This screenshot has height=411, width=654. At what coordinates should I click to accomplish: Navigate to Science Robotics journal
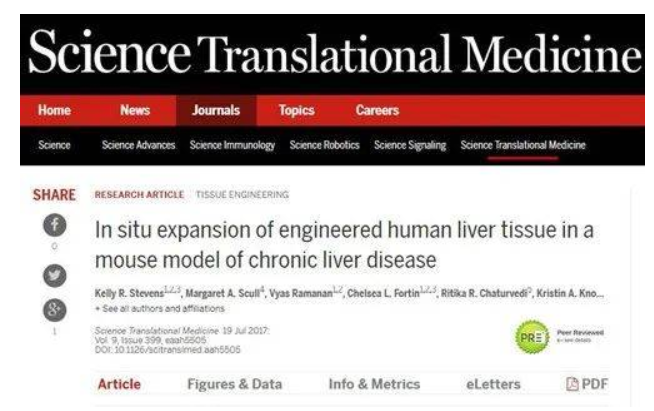324,145
